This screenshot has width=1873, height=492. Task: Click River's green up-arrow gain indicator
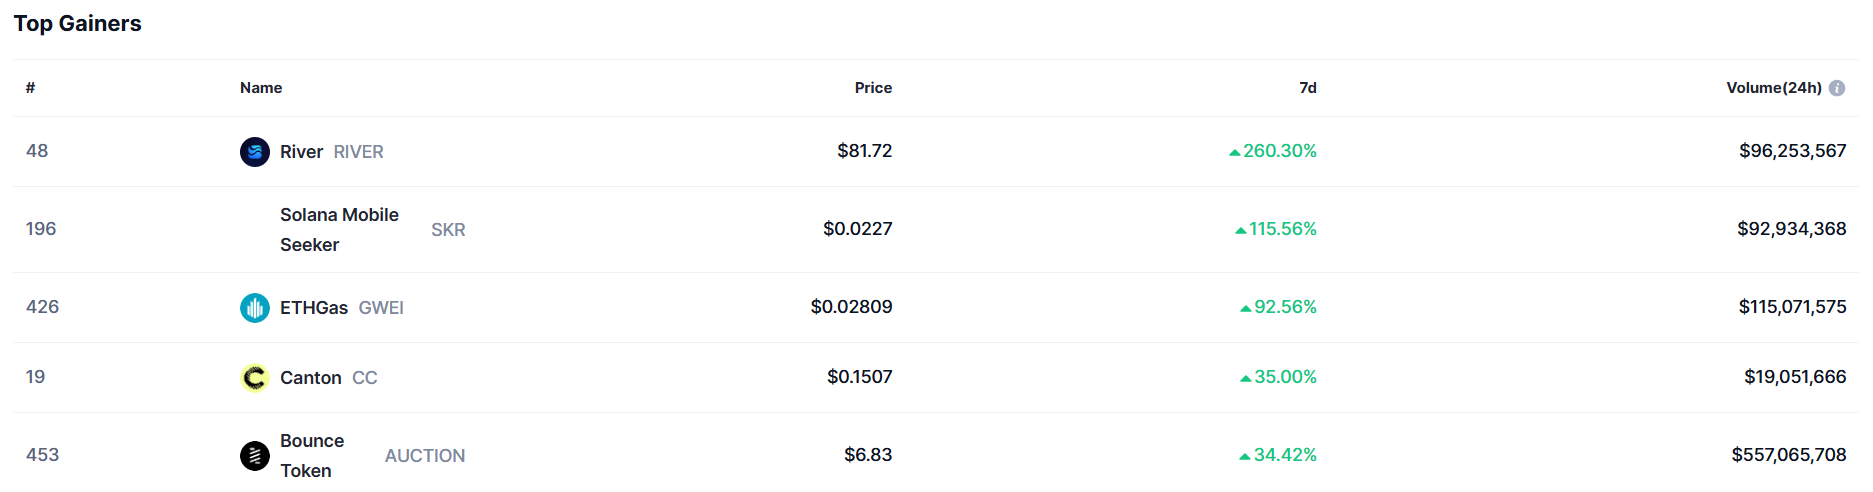click(x=1235, y=152)
